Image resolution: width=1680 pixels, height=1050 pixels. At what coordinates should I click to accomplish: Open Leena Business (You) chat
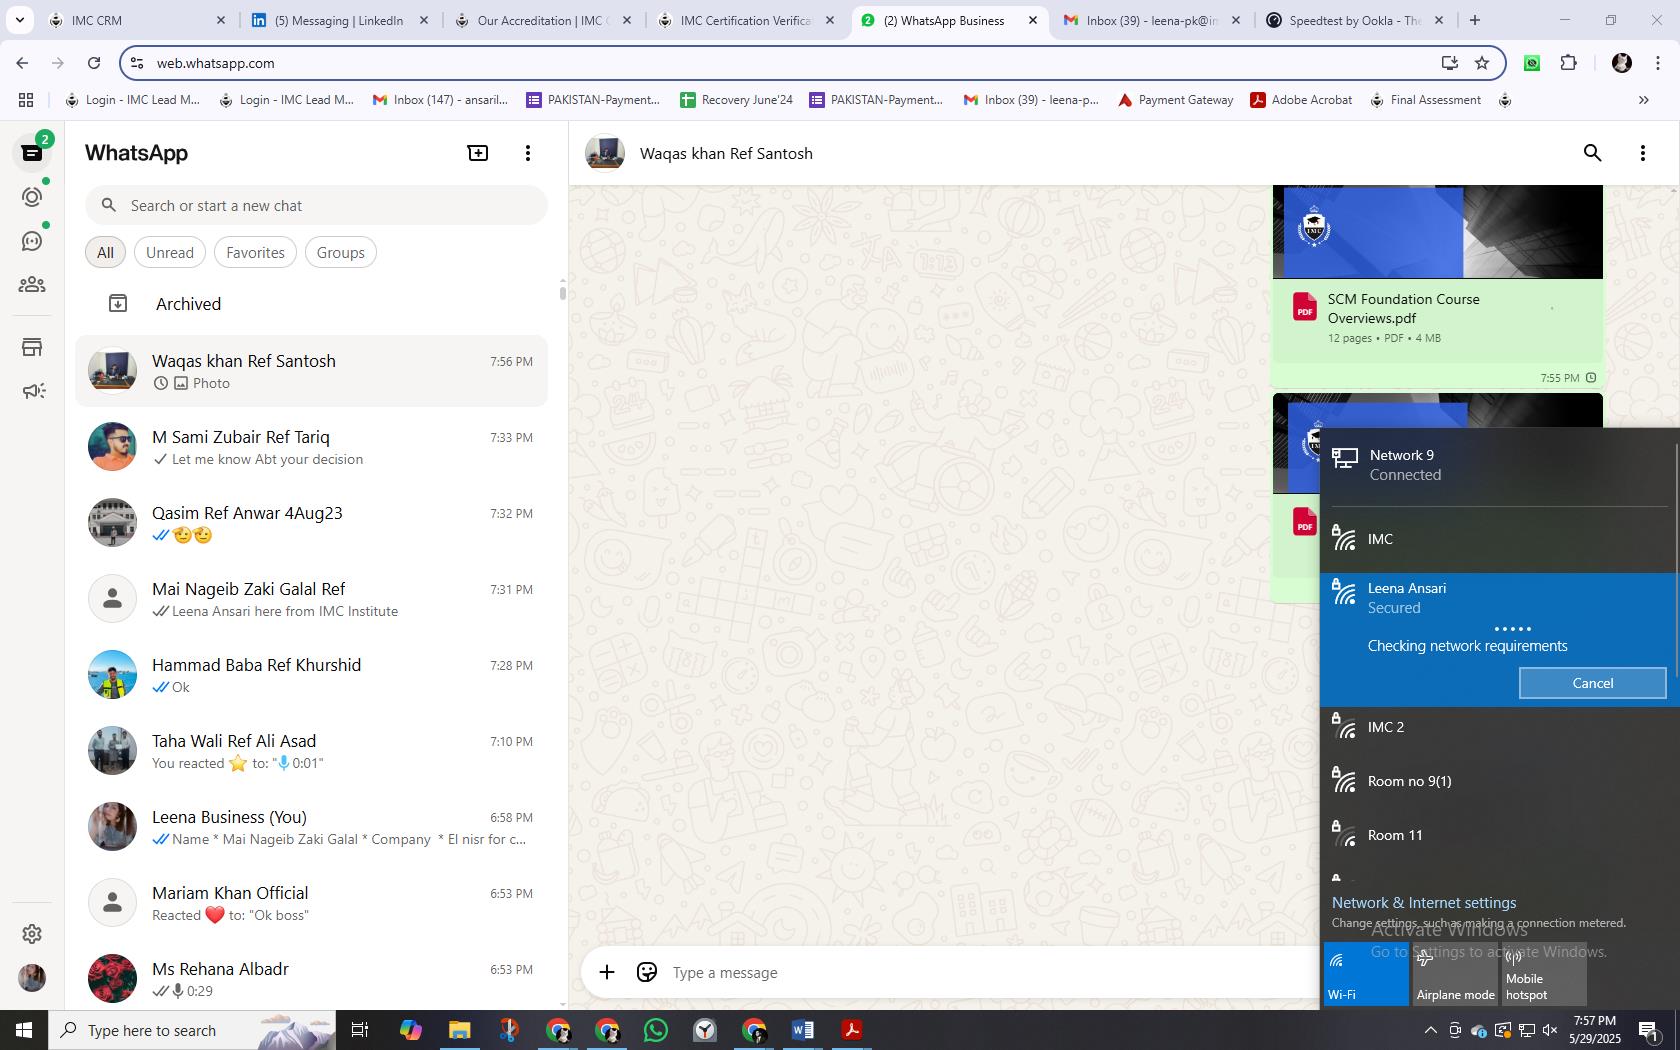point(312,827)
